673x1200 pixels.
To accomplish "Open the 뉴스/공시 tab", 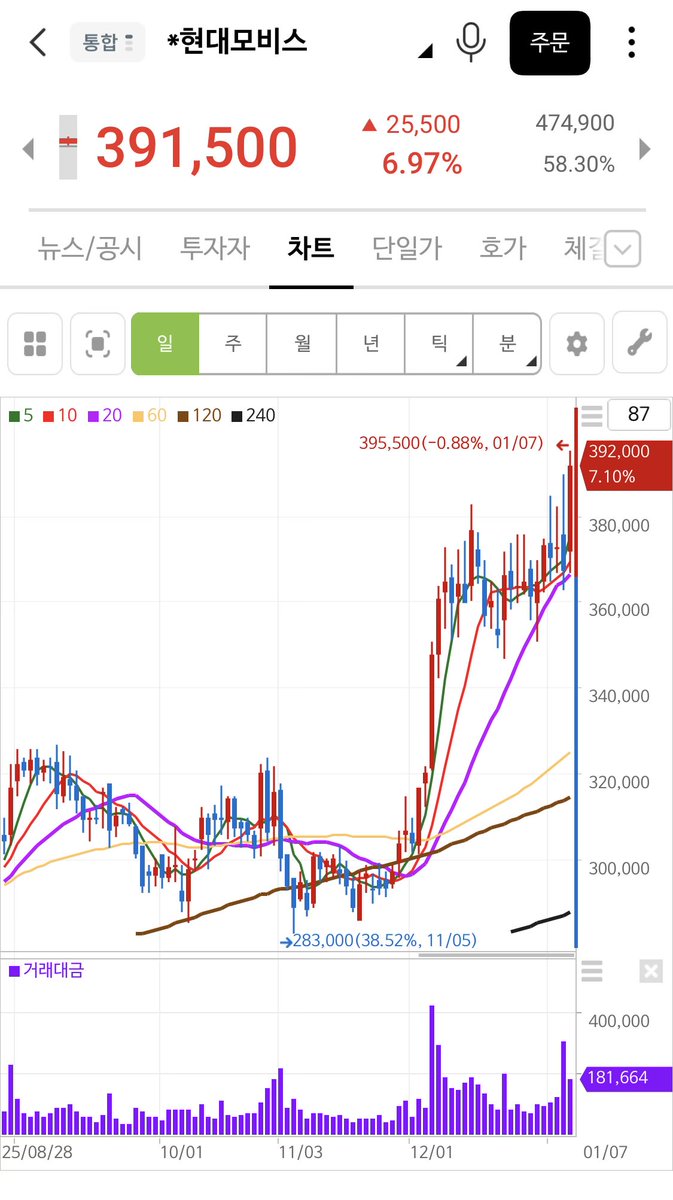I will pyautogui.click(x=90, y=247).
